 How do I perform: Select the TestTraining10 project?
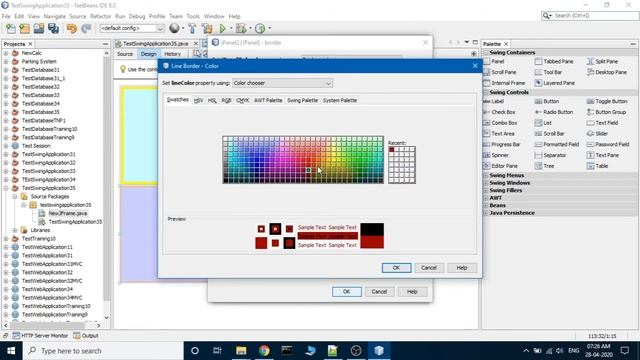click(38, 239)
